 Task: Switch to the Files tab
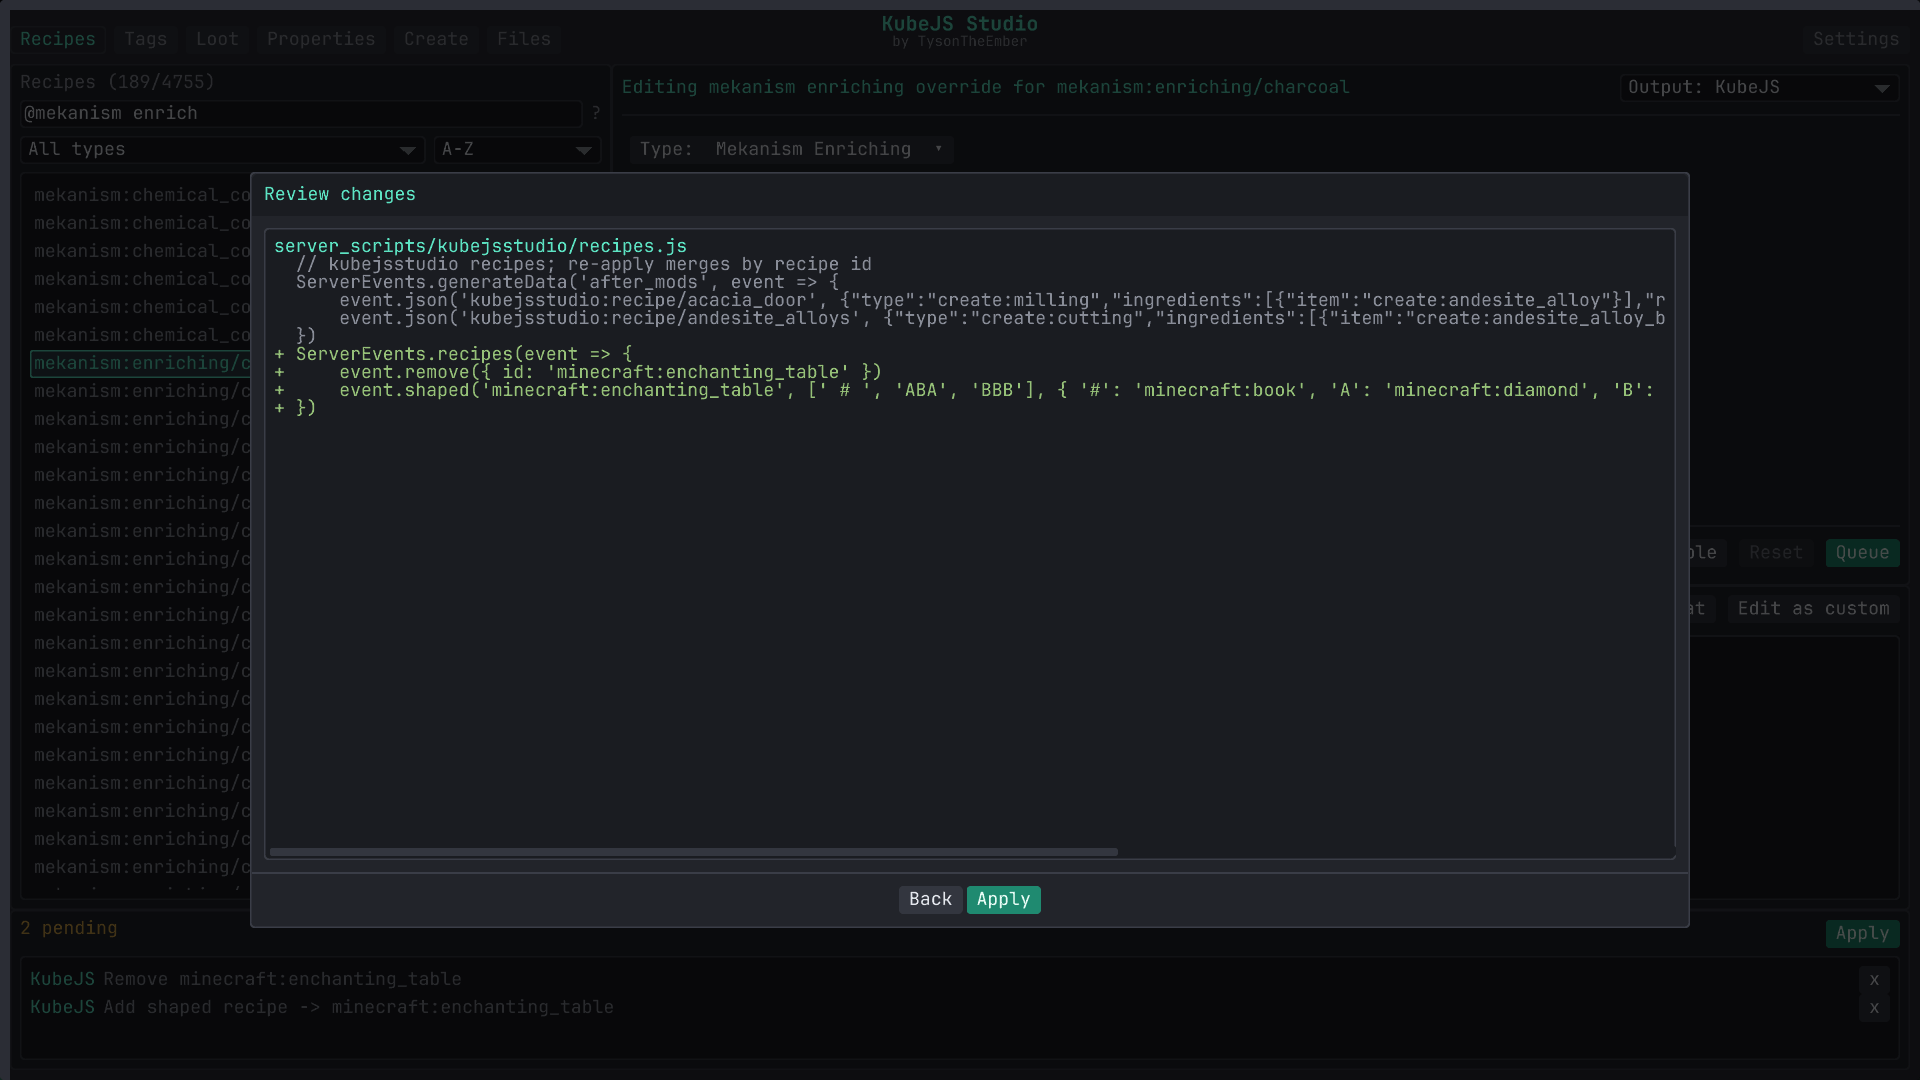pyautogui.click(x=524, y=39)
